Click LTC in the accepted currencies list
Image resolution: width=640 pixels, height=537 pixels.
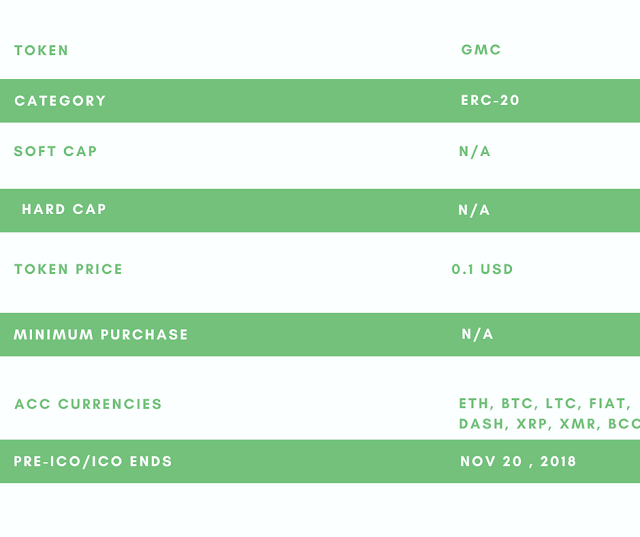tap(561, 404)
